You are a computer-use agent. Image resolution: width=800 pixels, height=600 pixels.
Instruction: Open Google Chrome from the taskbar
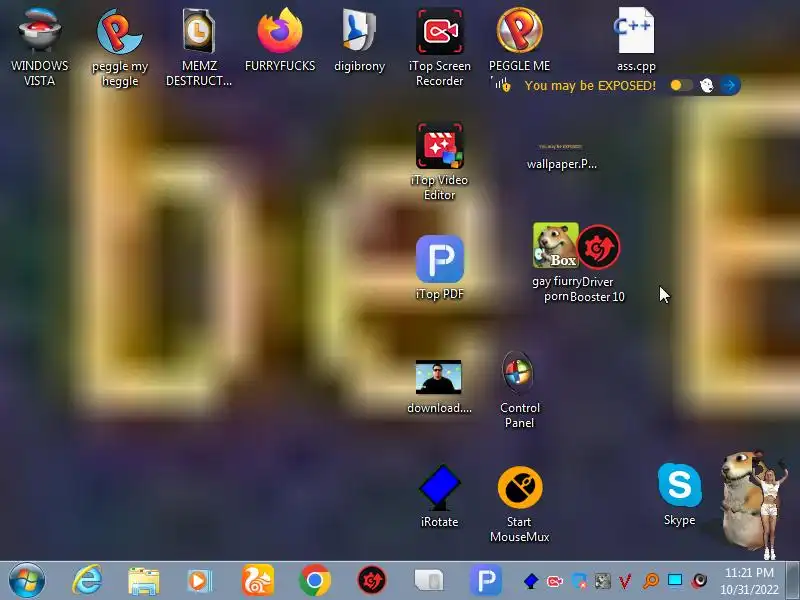point(315,581)
